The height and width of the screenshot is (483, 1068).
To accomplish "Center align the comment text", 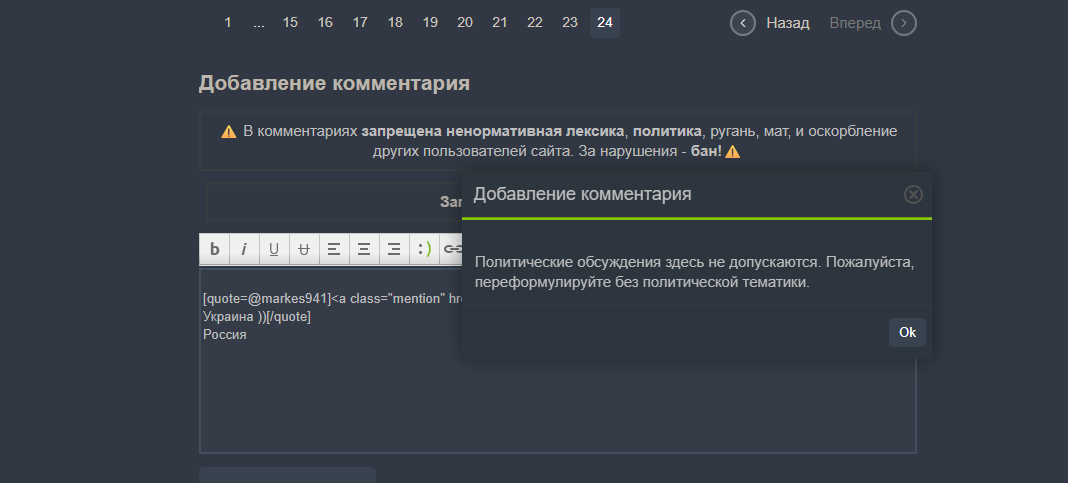I will point(364,249).
